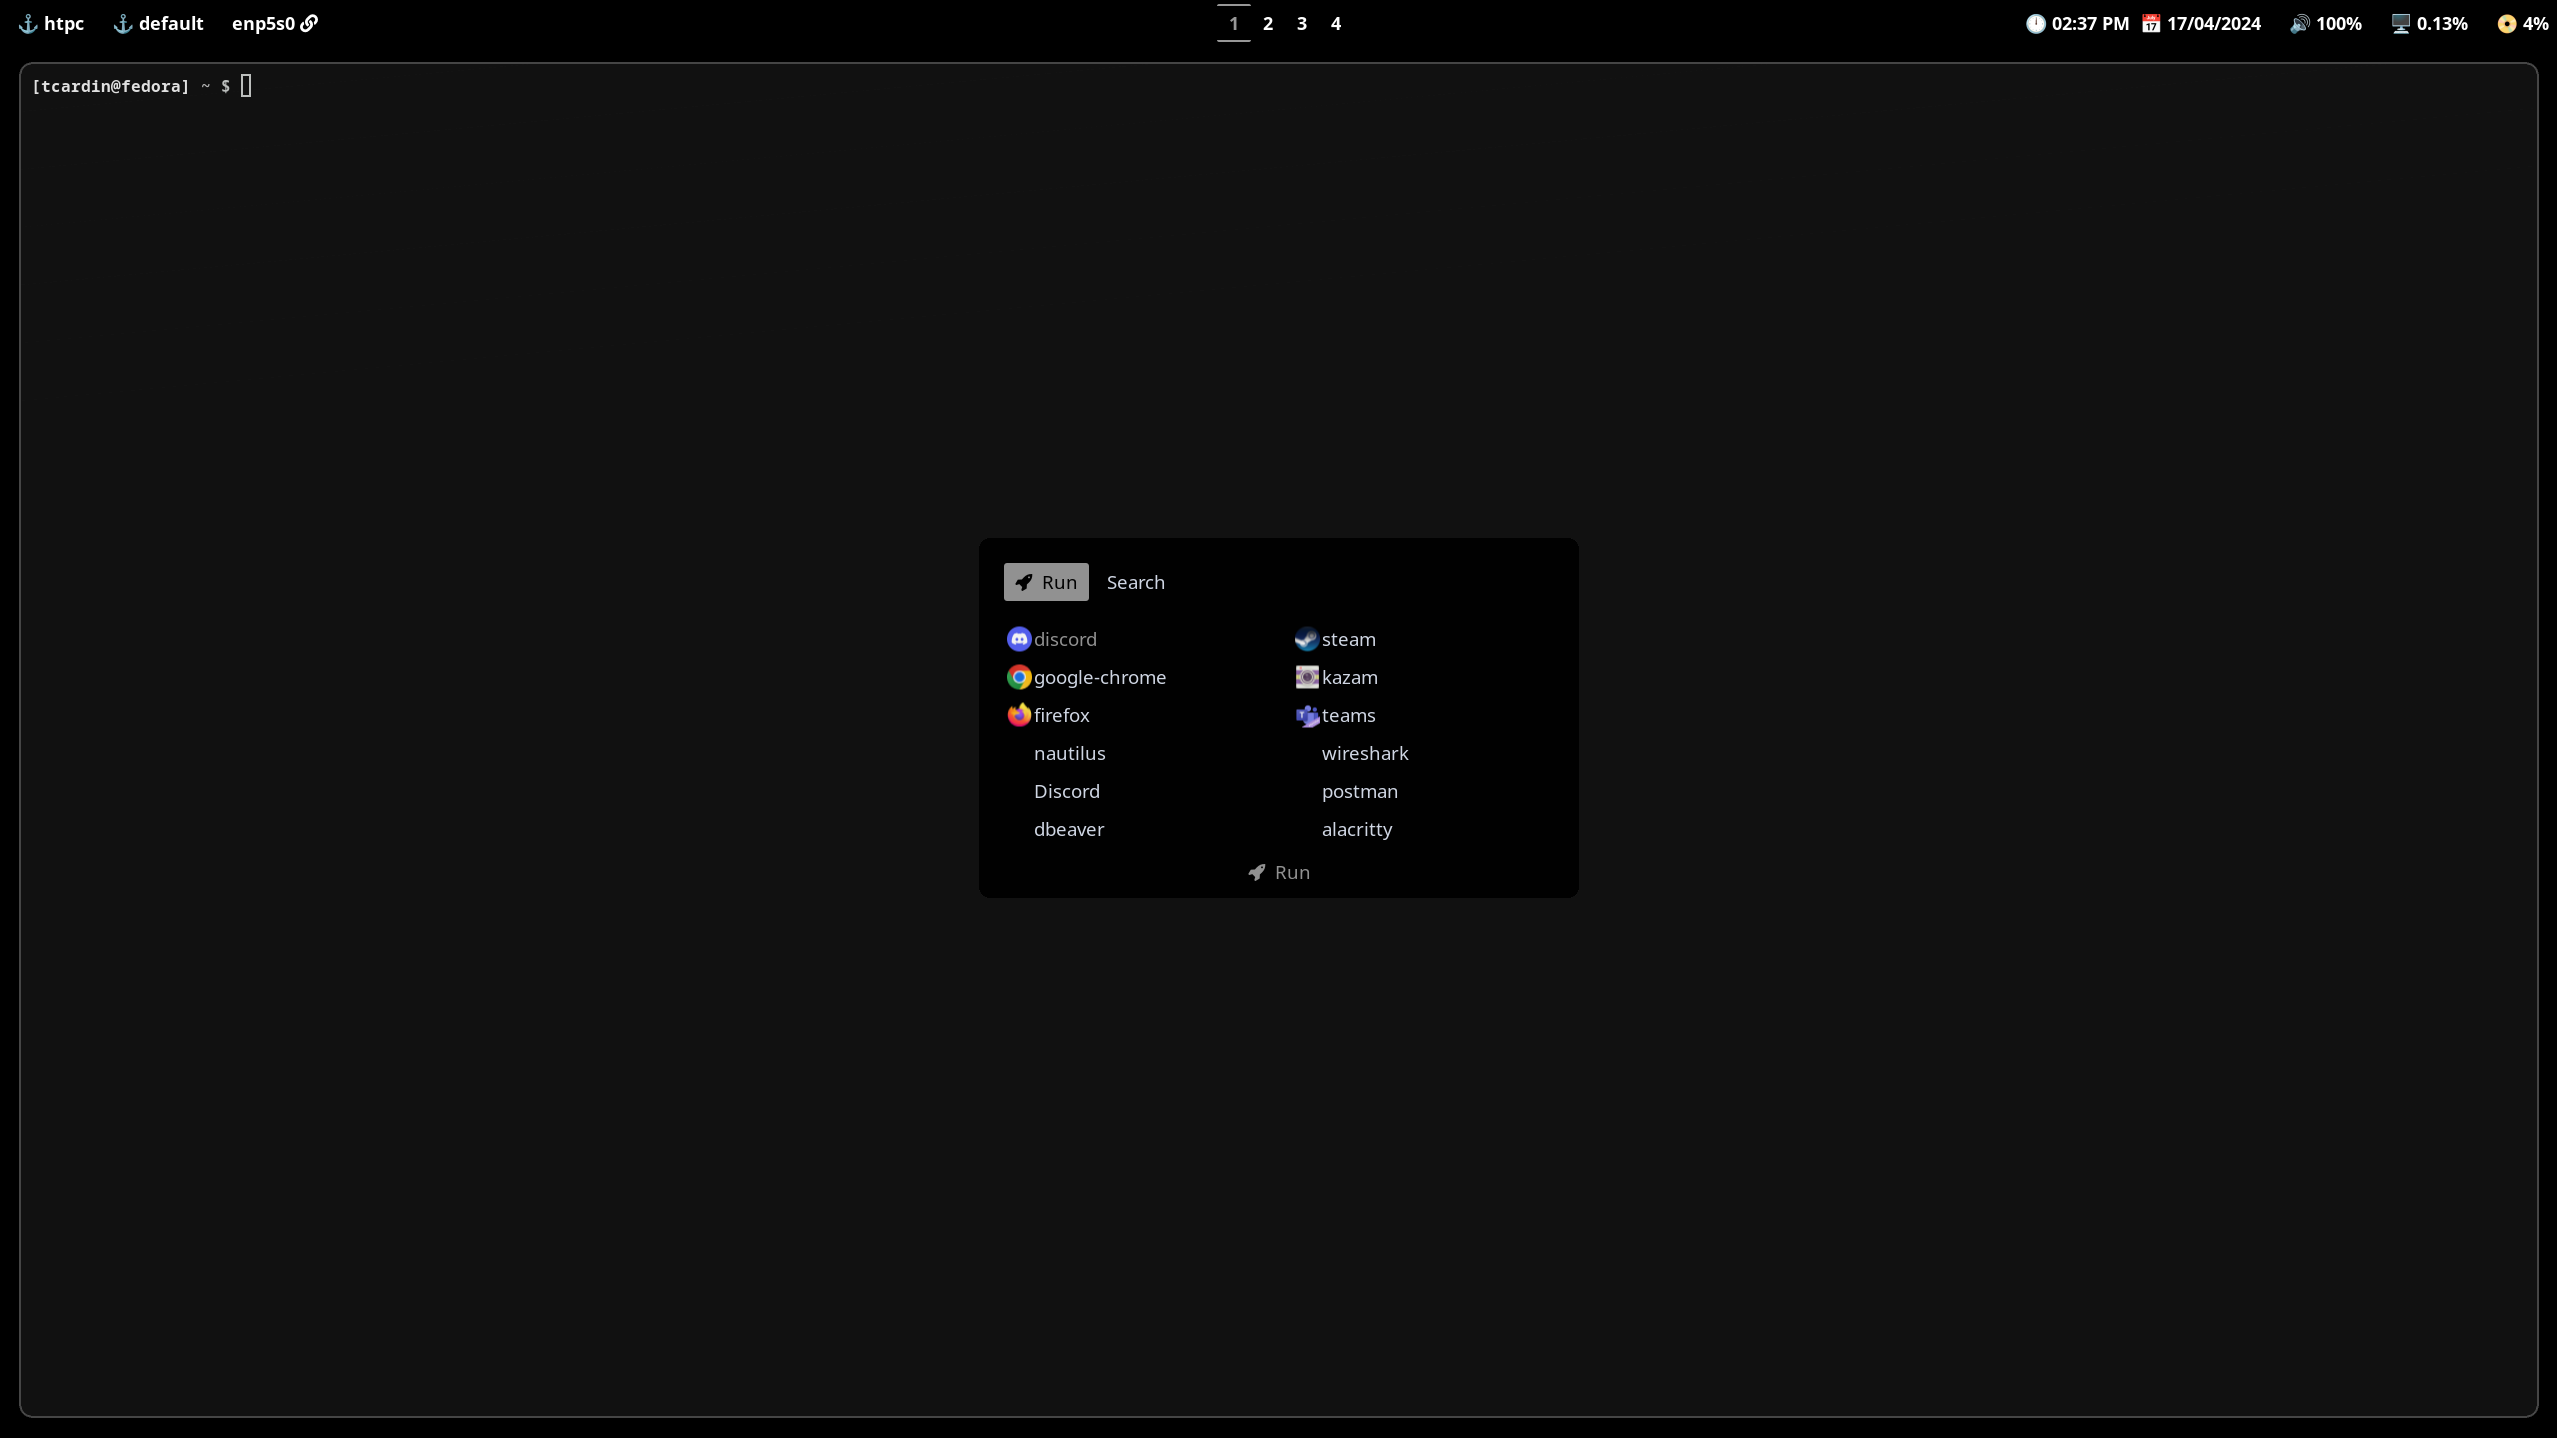Click the calendar date 17/04/2024
The height and width of the screenshot is (1438, 2557).
coord(2212,24)
